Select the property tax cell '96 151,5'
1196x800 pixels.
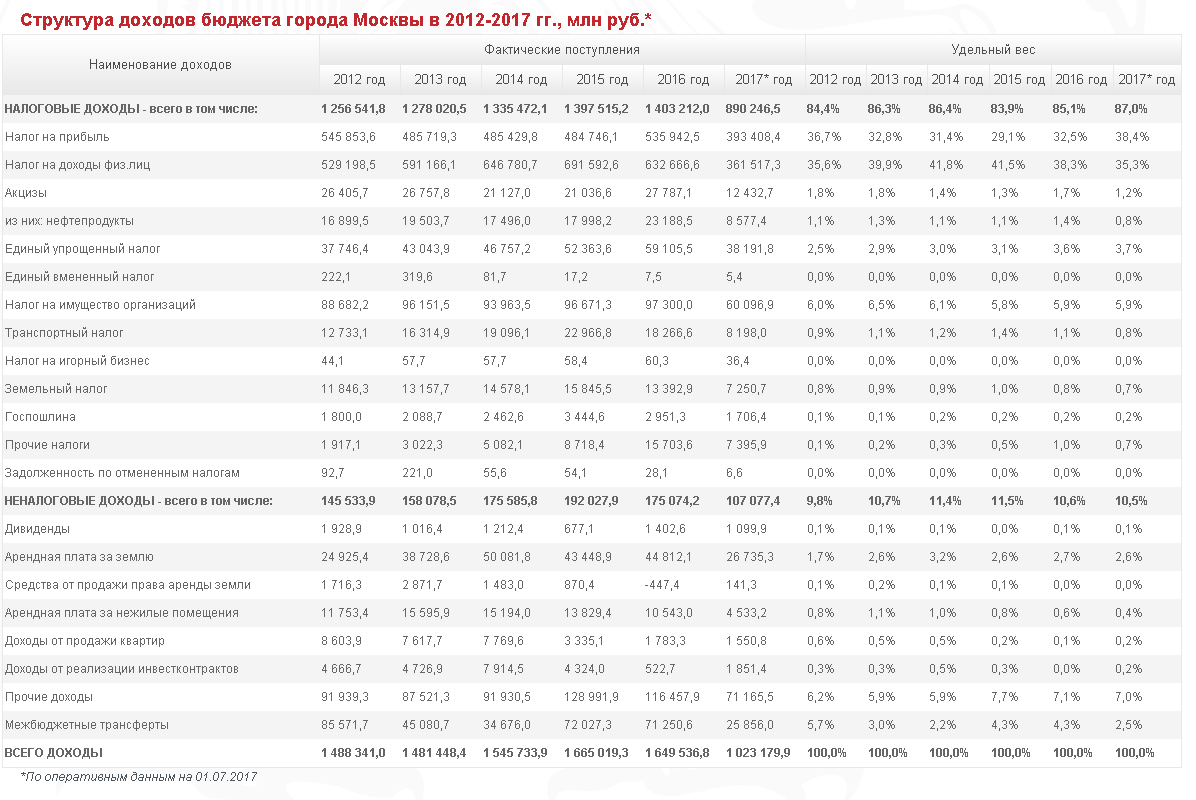[x=426, y=305]
